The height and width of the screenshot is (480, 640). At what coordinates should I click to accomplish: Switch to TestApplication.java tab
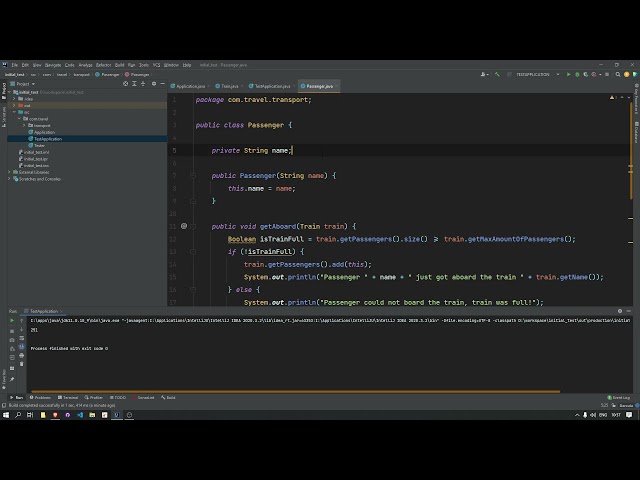click(270, 86)
